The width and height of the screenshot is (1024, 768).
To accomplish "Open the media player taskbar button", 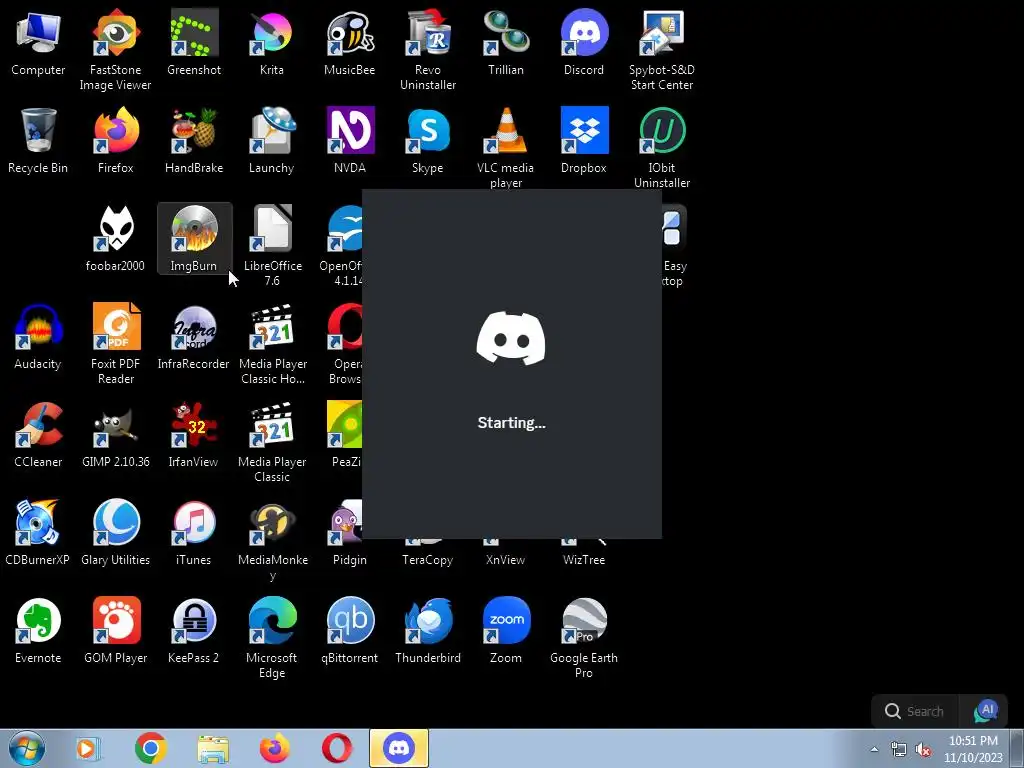I will coord(86,748).
